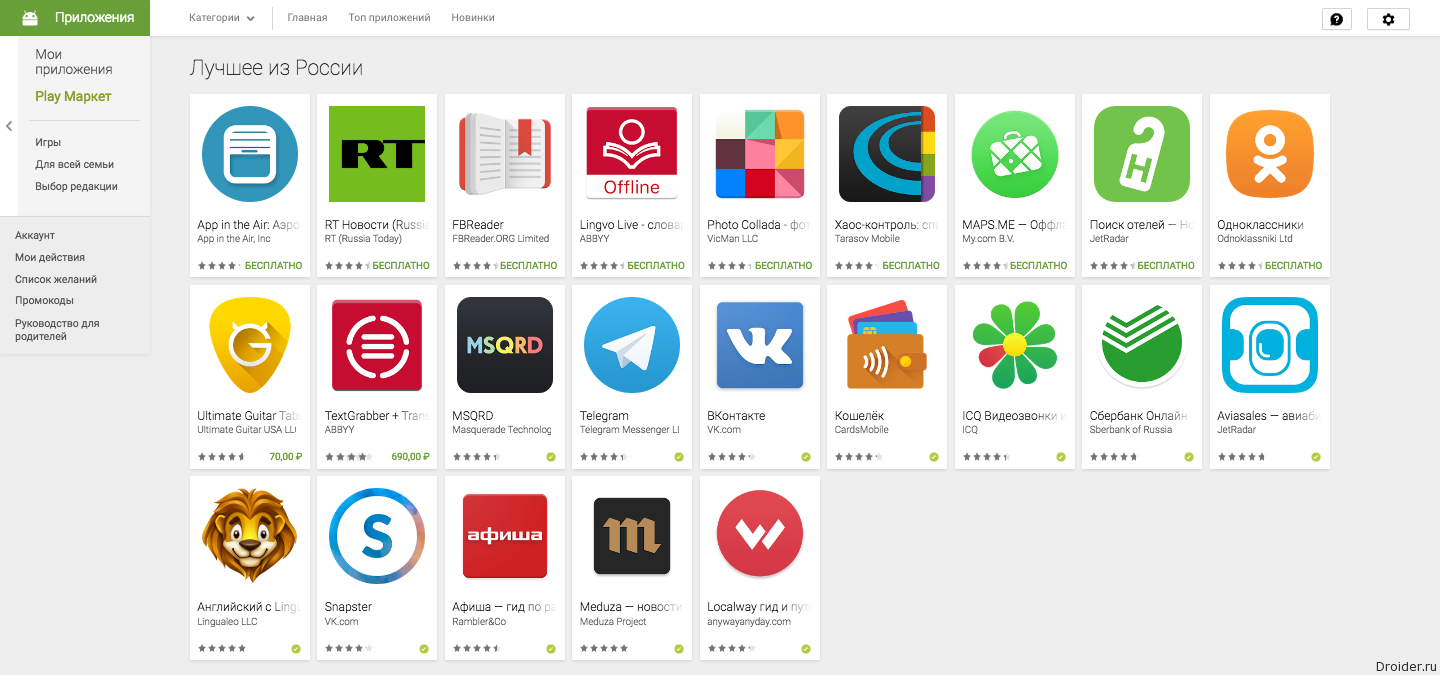The image size is (1440, 675).
Task: Select the ICQ flower icon
Action: click(1014, 345)
